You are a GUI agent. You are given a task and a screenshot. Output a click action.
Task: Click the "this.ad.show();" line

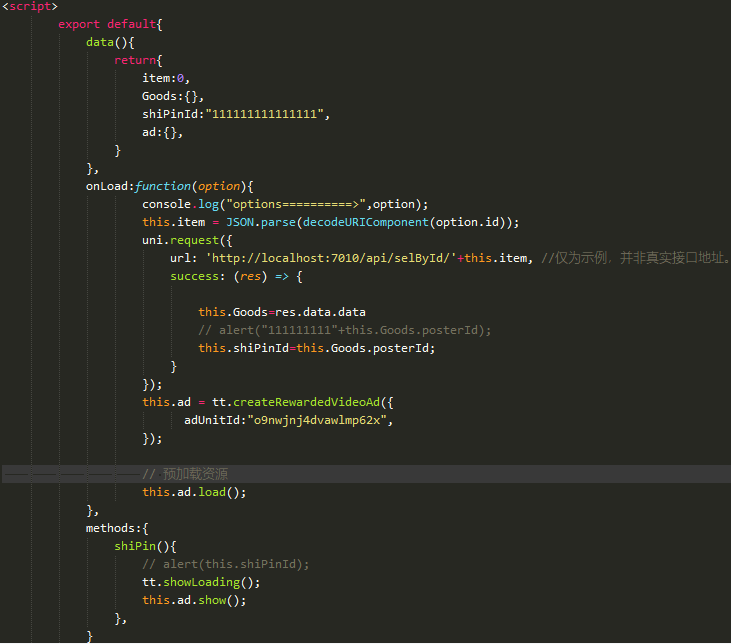pos(194,601)
